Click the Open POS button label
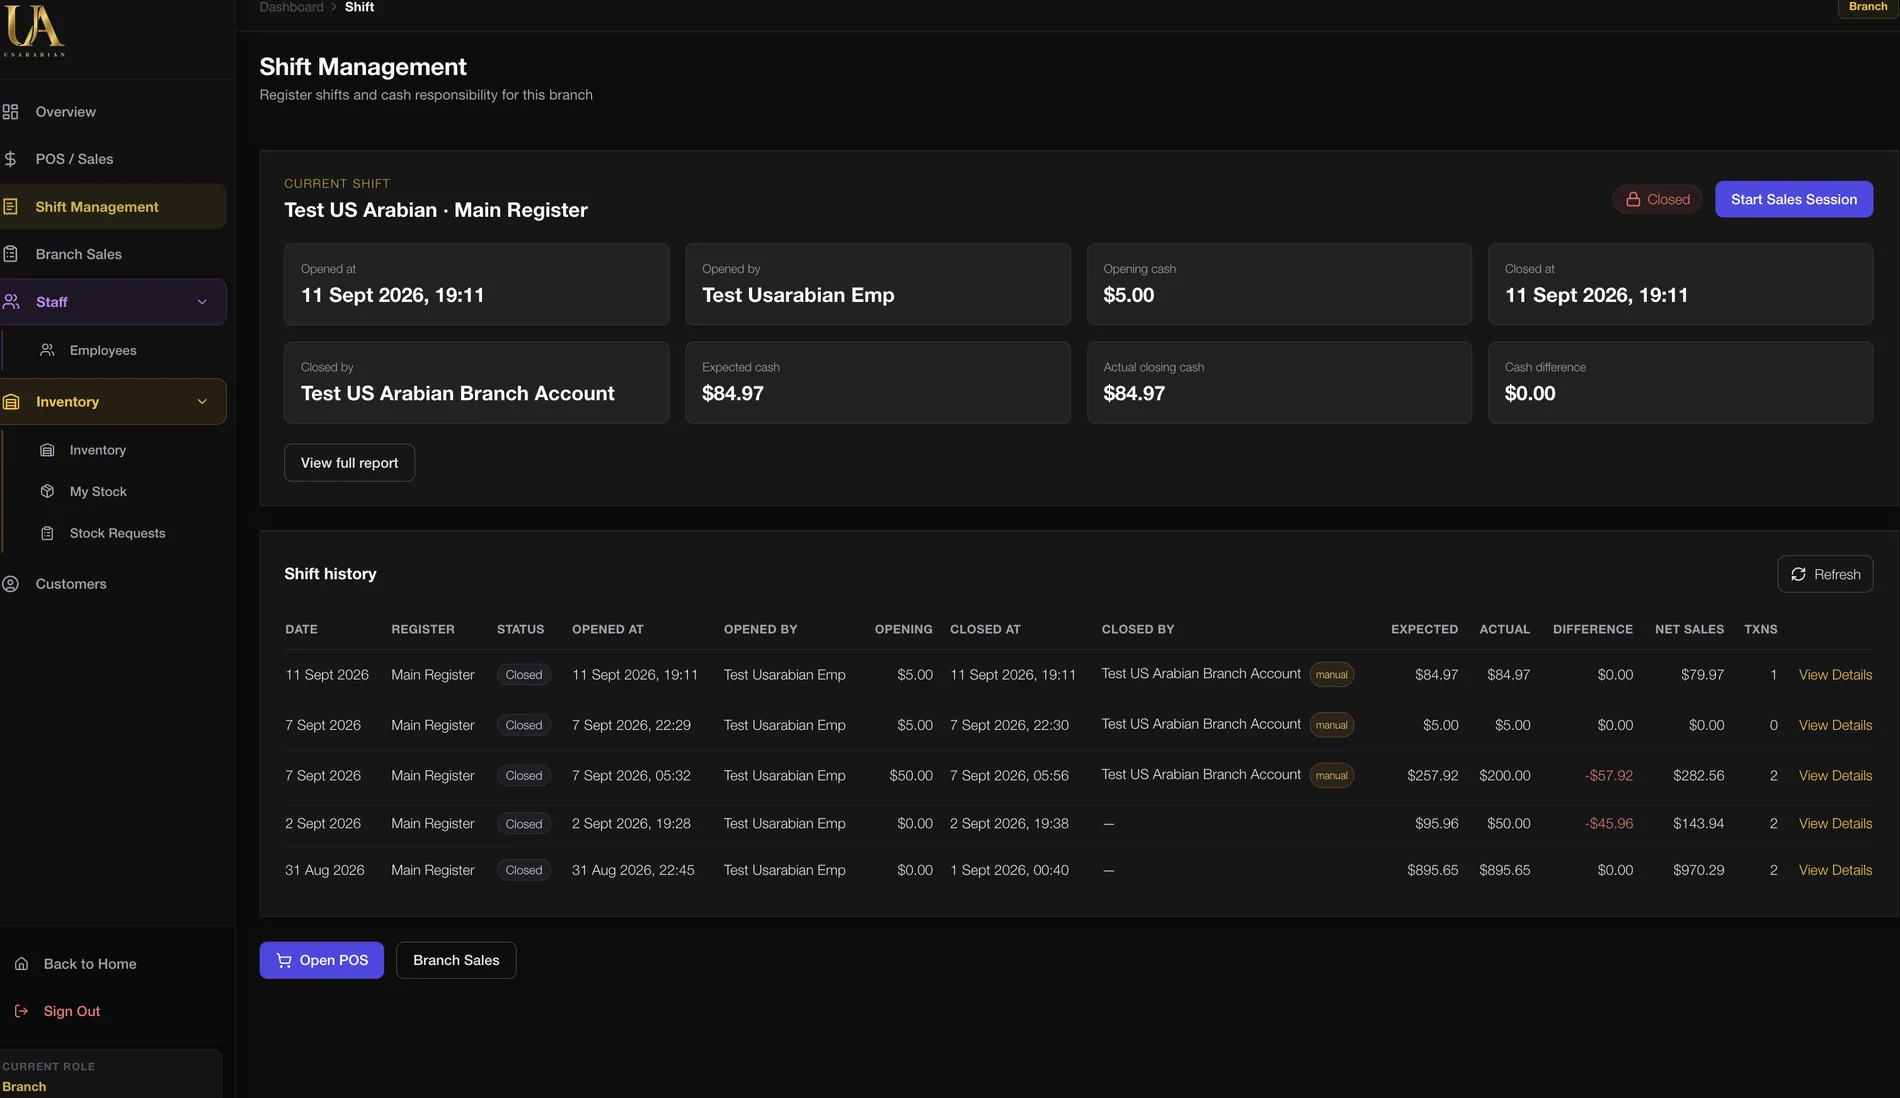Screen dimensions: 1900x1098 (x=333, y=960)
